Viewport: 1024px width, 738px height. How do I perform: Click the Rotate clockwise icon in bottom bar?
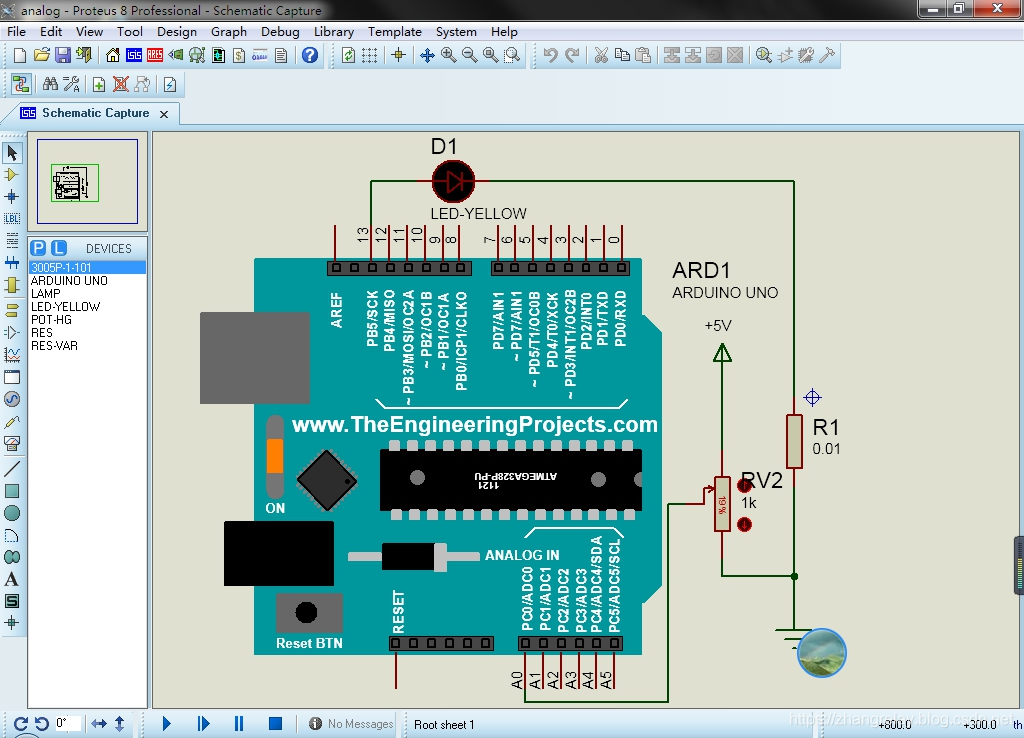click(x=20, y=724)
